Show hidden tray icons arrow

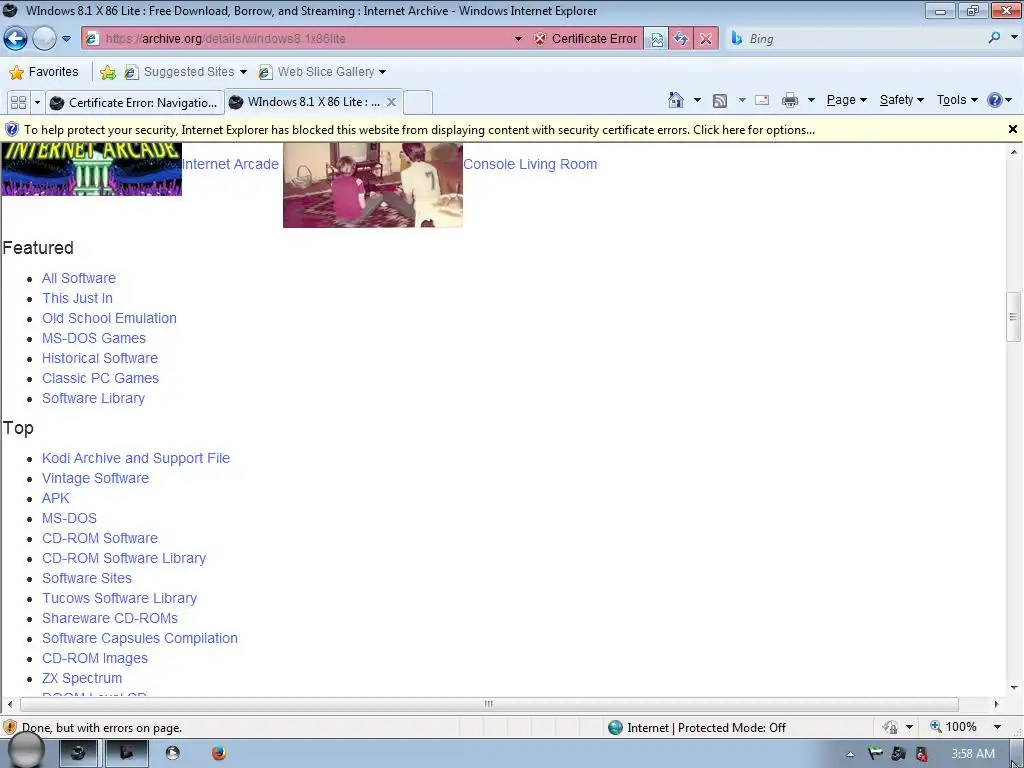point(850,754)
